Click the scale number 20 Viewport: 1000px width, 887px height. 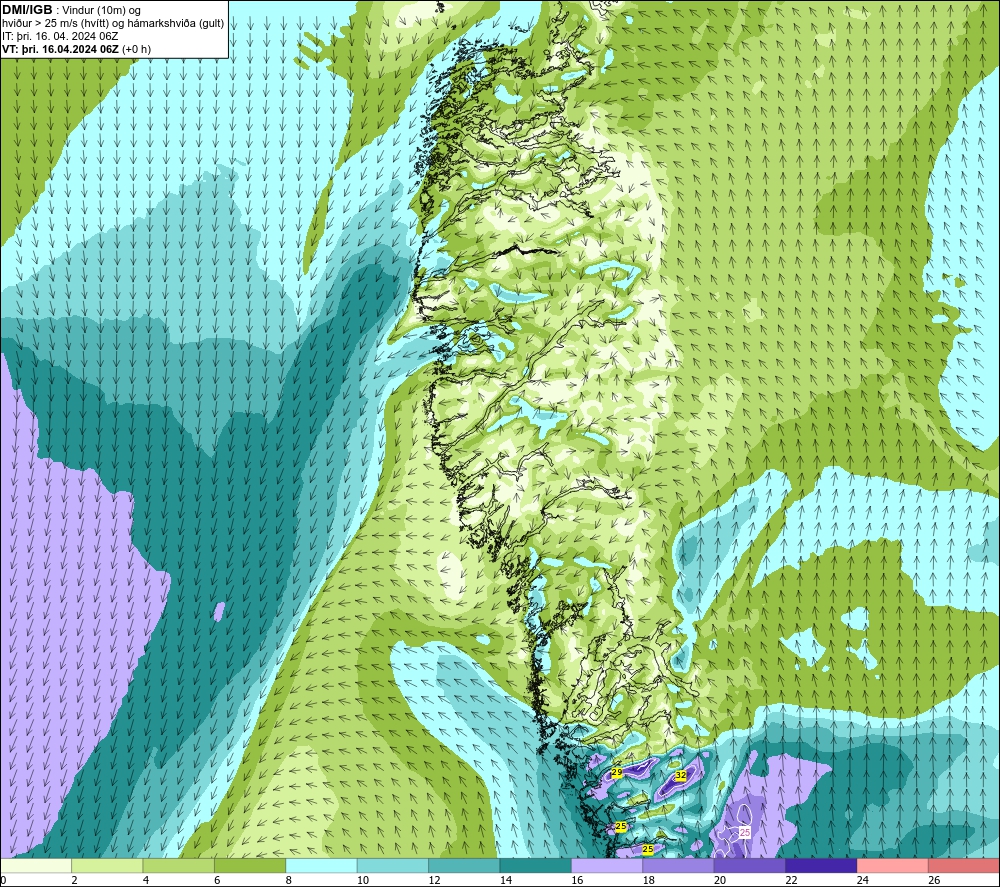click(x=720, y=880)
